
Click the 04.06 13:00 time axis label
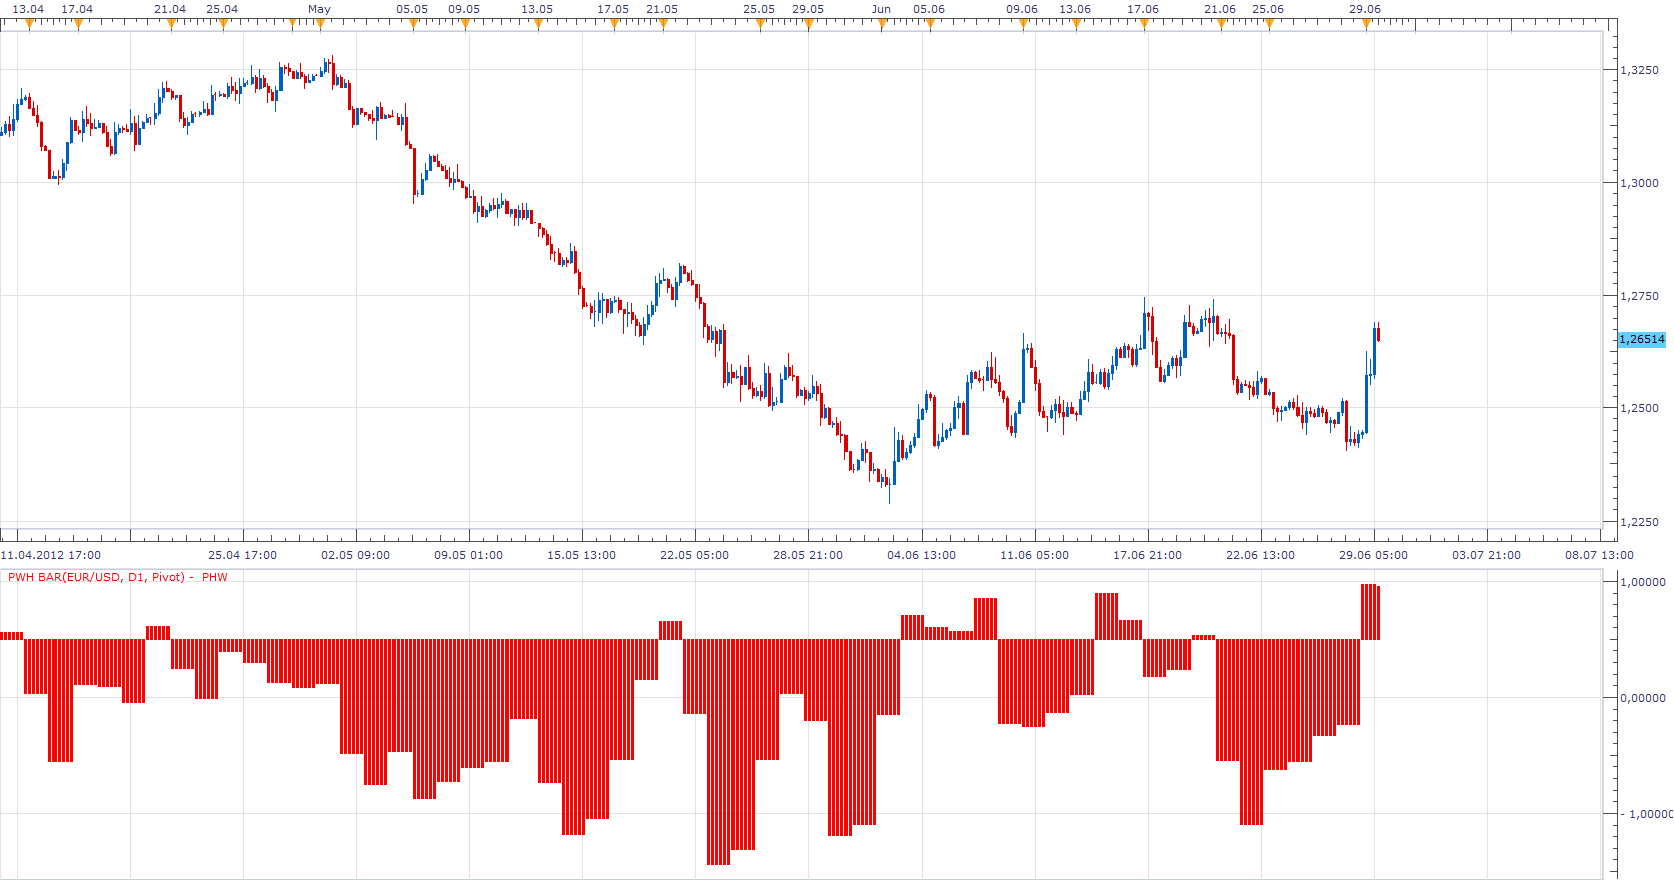click(922, 555)
